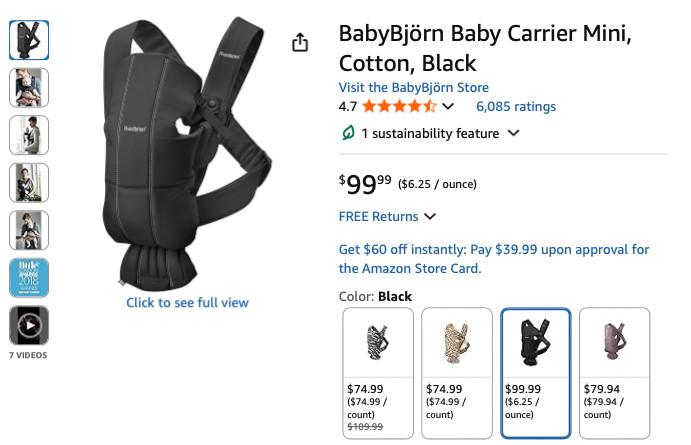The height and width of the screenshot is (445, 691).
Task: Click to see full view link
Action: pyautogui.click(x=187, y=302)
